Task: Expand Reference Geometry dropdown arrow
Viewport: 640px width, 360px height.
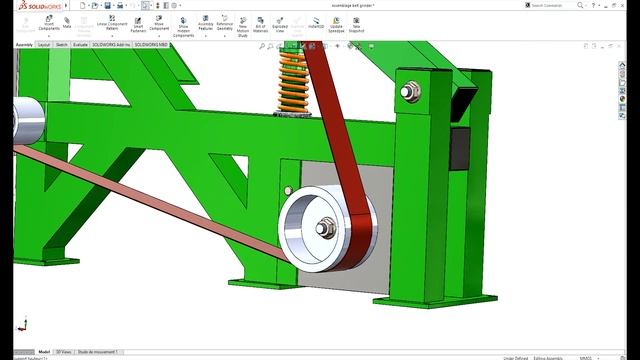Action: [x=224, y=36]
